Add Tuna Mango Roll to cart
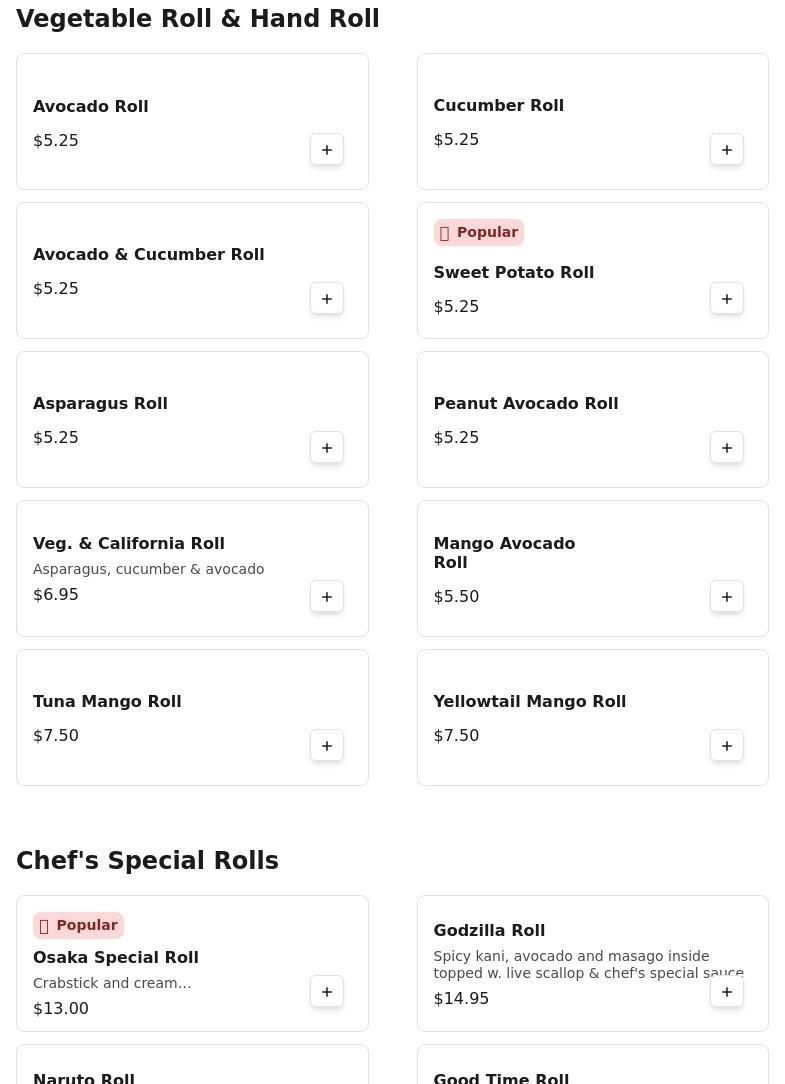The image size is (785, 1084). pyautogui.click(x=326, y=745)
